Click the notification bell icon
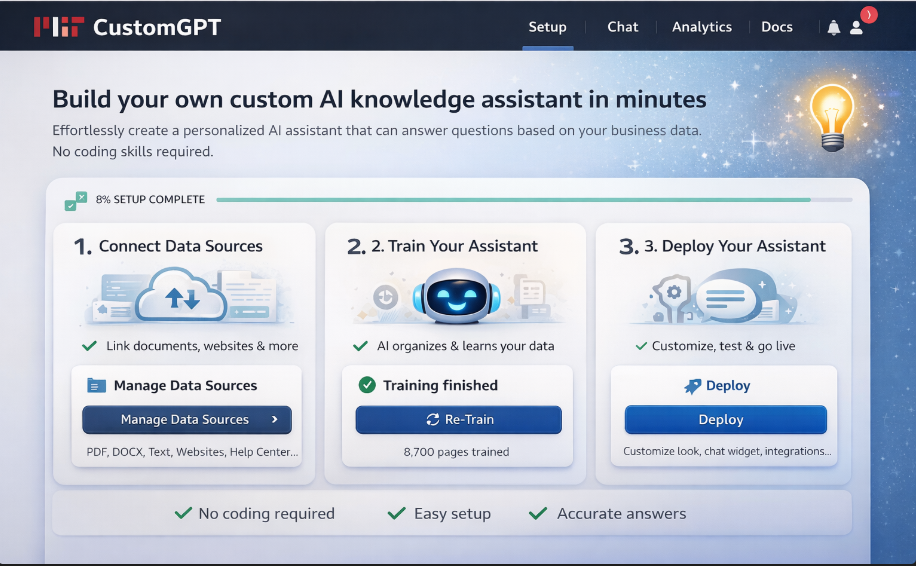 coord(833,27)
